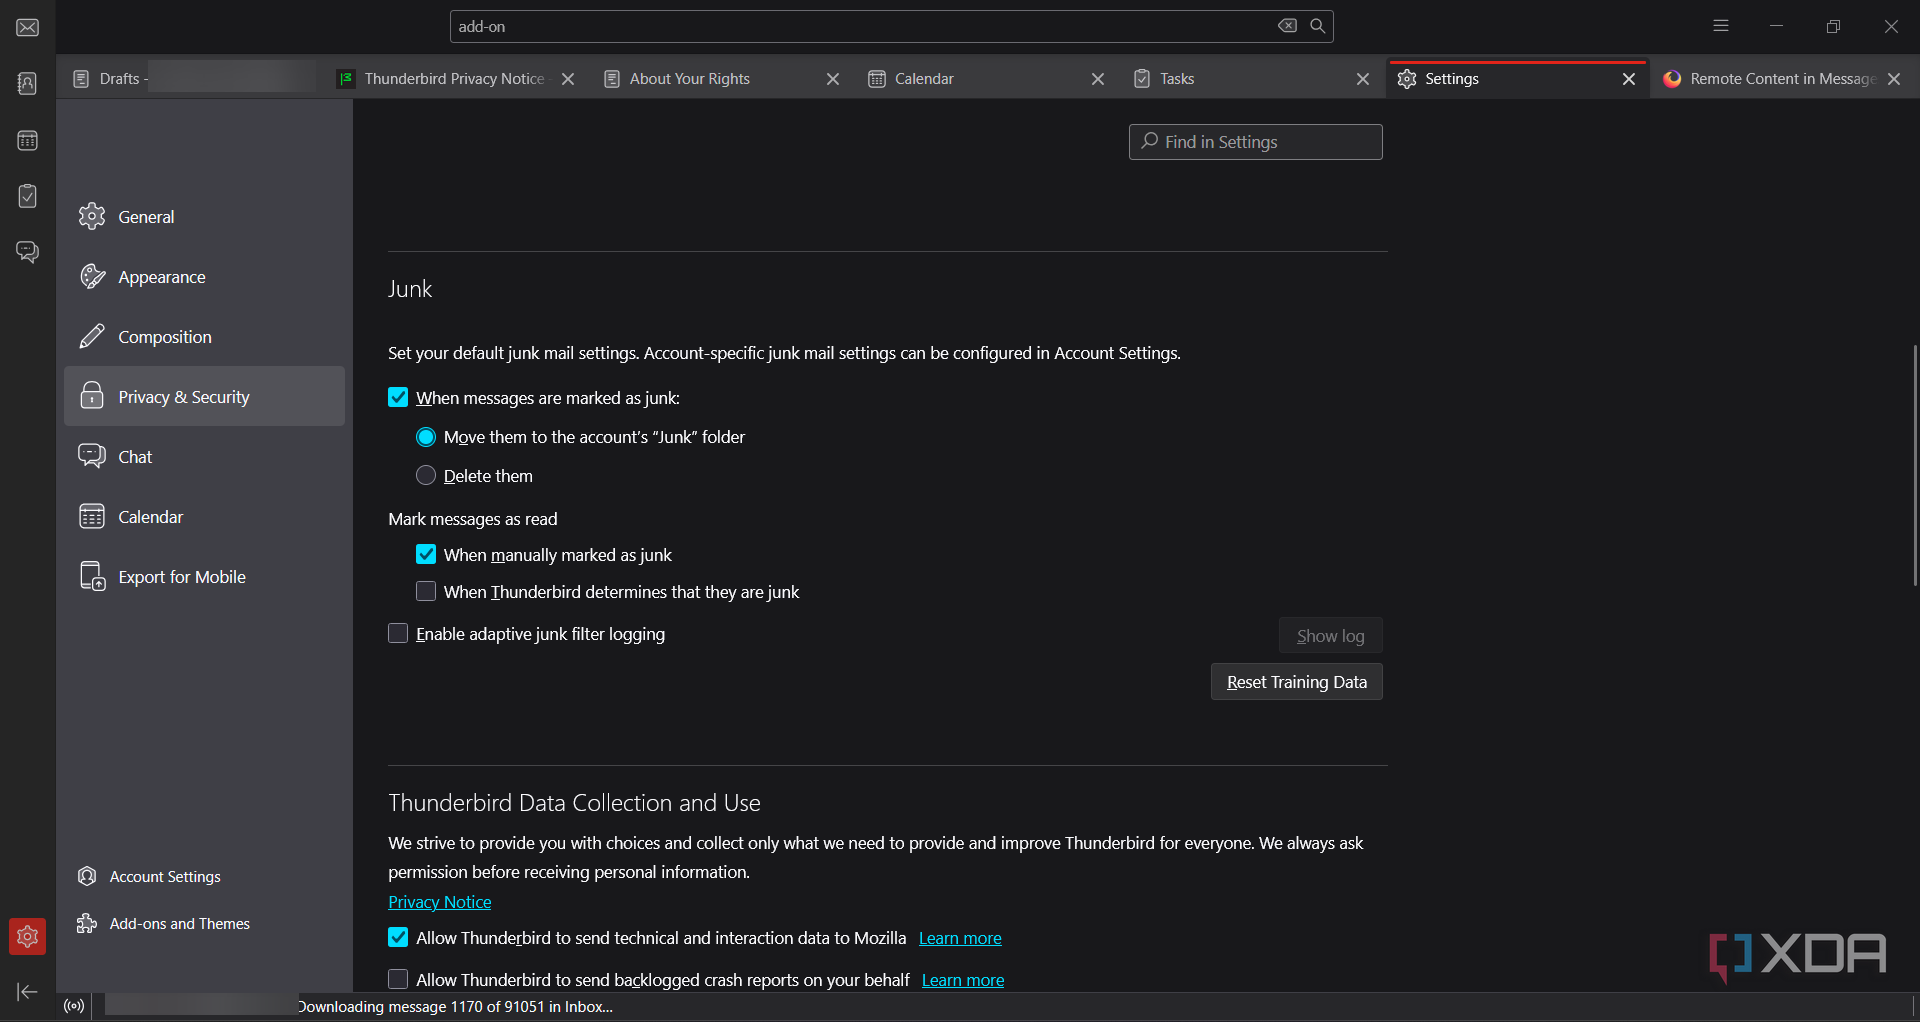Uncheck When messages are marked as junk
This screenshot has height=1022, width=1920.
pyautogui.click(x=398, y=397)
